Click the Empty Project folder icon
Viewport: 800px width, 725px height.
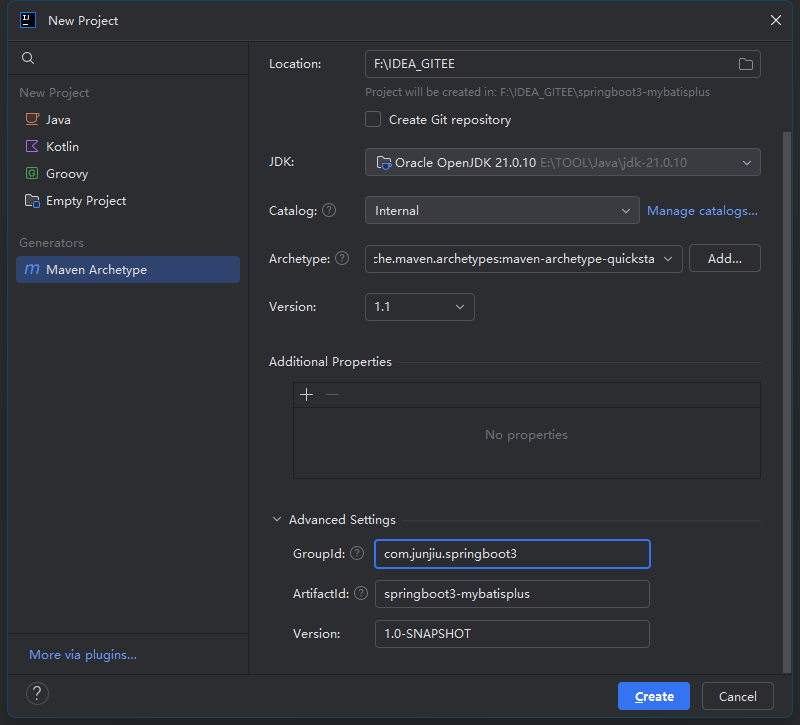tap(32, 201)
